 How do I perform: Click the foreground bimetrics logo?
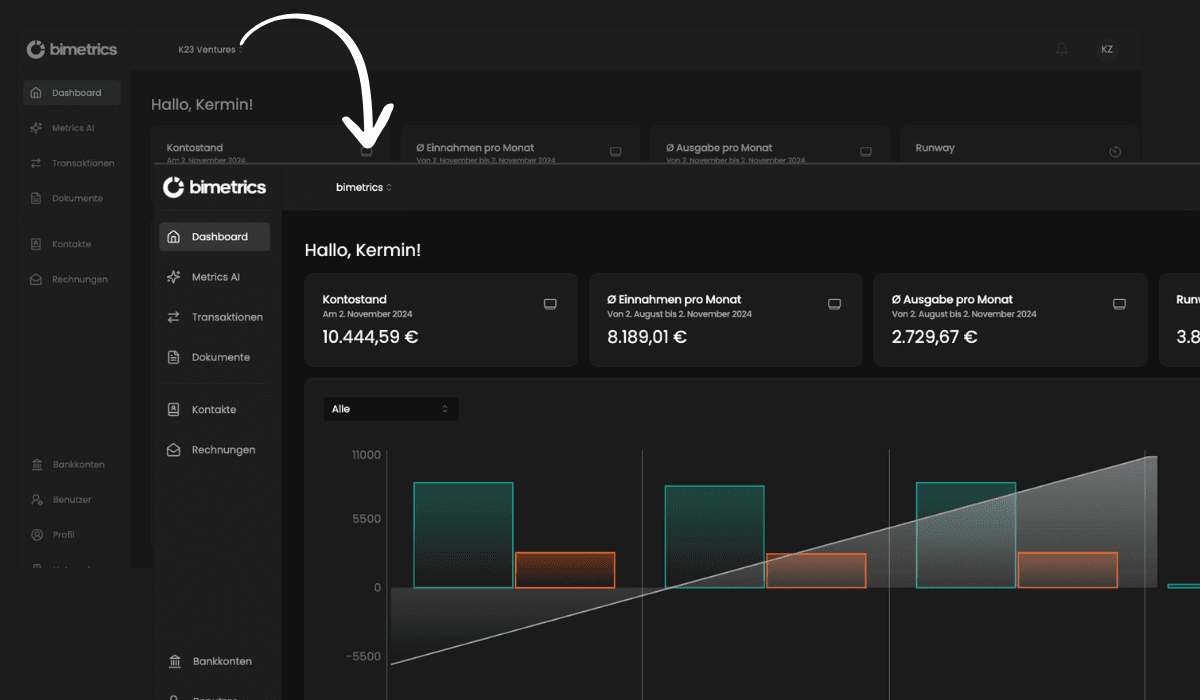pos(214,187)
